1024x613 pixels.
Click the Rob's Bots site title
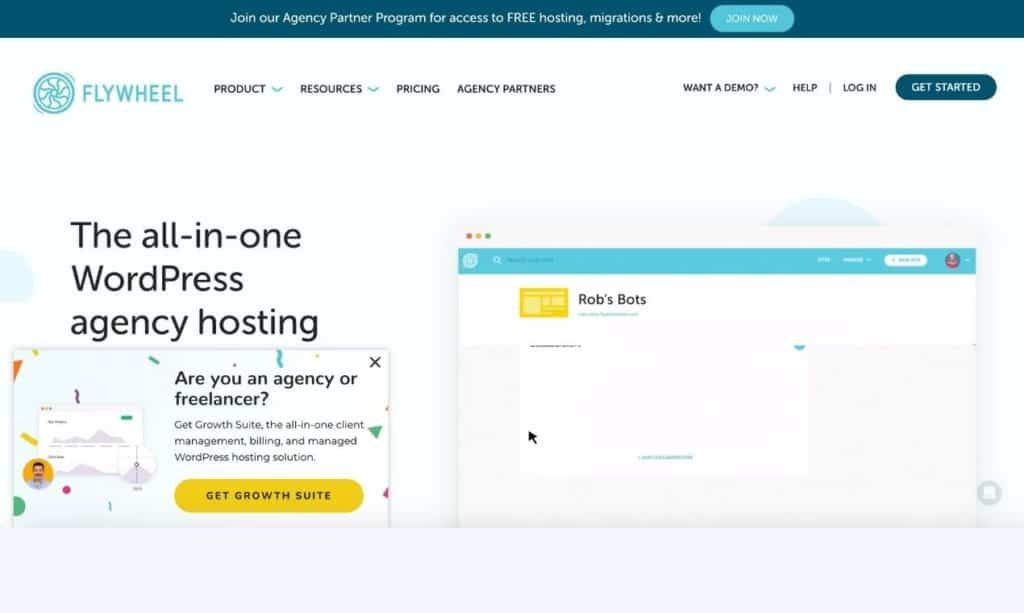[612, 299]
